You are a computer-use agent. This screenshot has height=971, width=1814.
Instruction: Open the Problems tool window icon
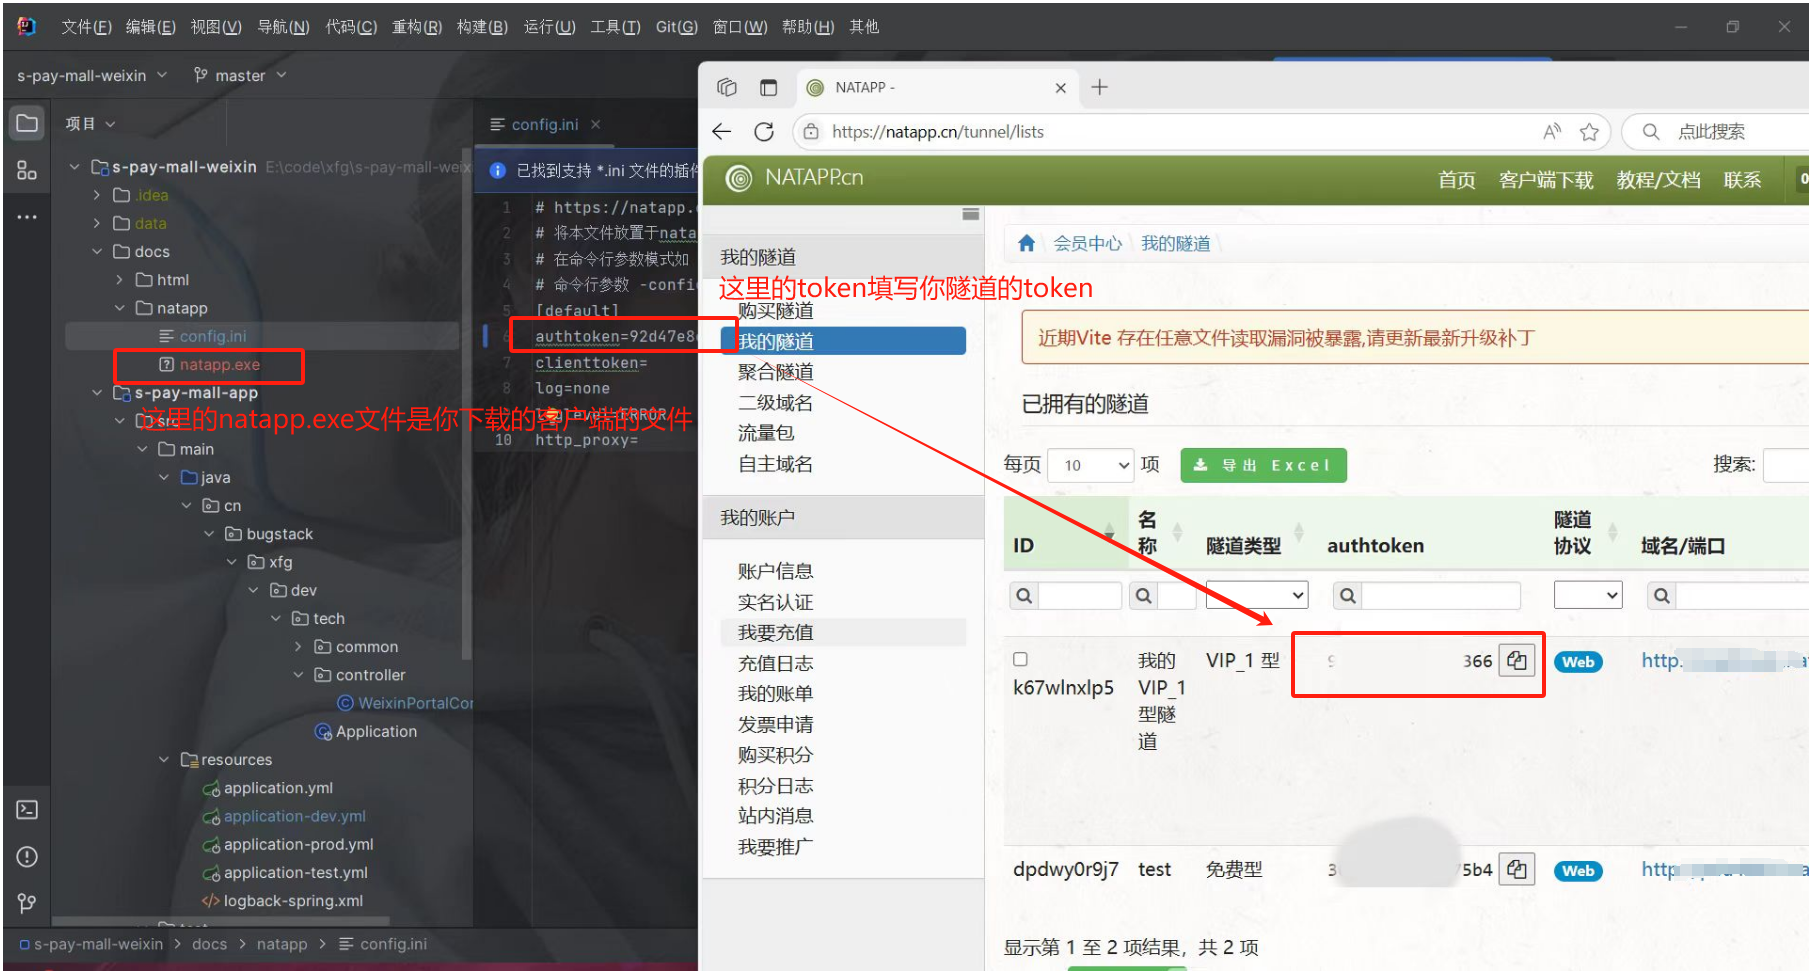click(x=27, y=856)
